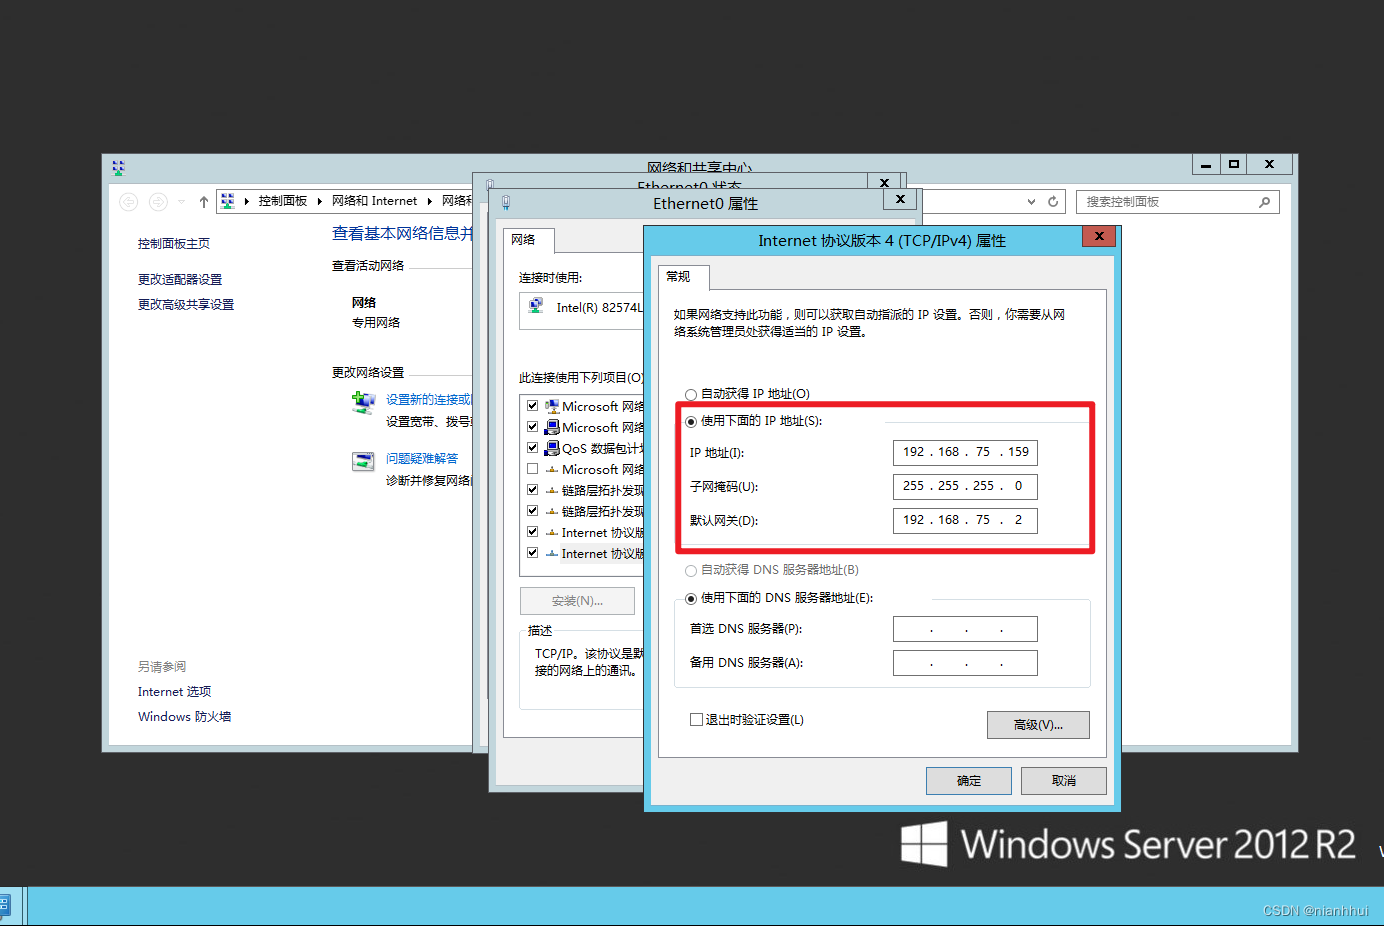Click the Intel(R) 82574L adapter name
This screenshot has height=926, width=1384.
600,308
